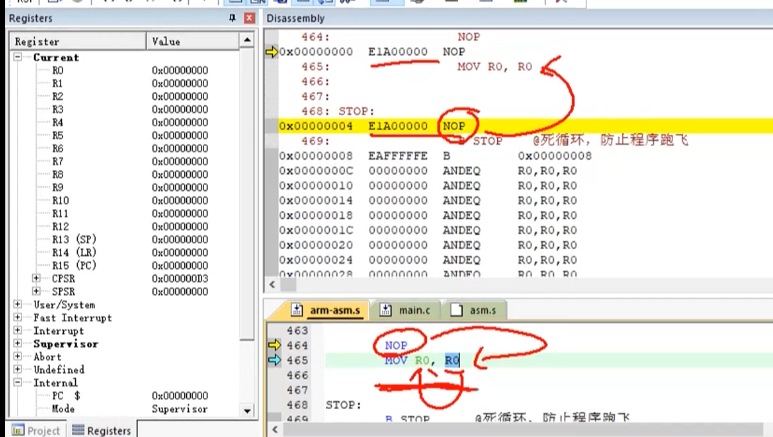The image size is (773, 437).
Task: Pin the Registers panel with the pushpin icon
Action: [232, 18]
